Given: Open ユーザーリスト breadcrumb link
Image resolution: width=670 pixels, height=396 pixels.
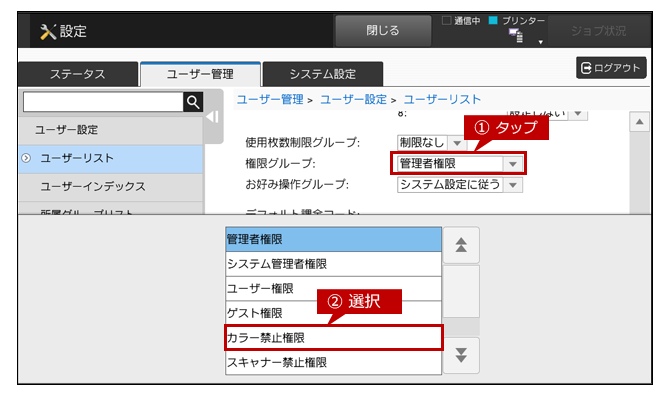Looking at the screenshot, I should 442,100.
